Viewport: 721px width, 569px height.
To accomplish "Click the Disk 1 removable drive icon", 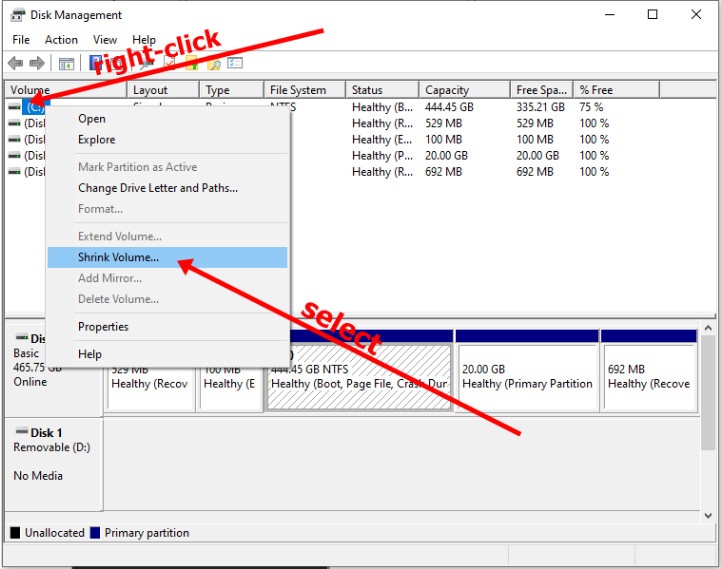I will coord(22,431).
